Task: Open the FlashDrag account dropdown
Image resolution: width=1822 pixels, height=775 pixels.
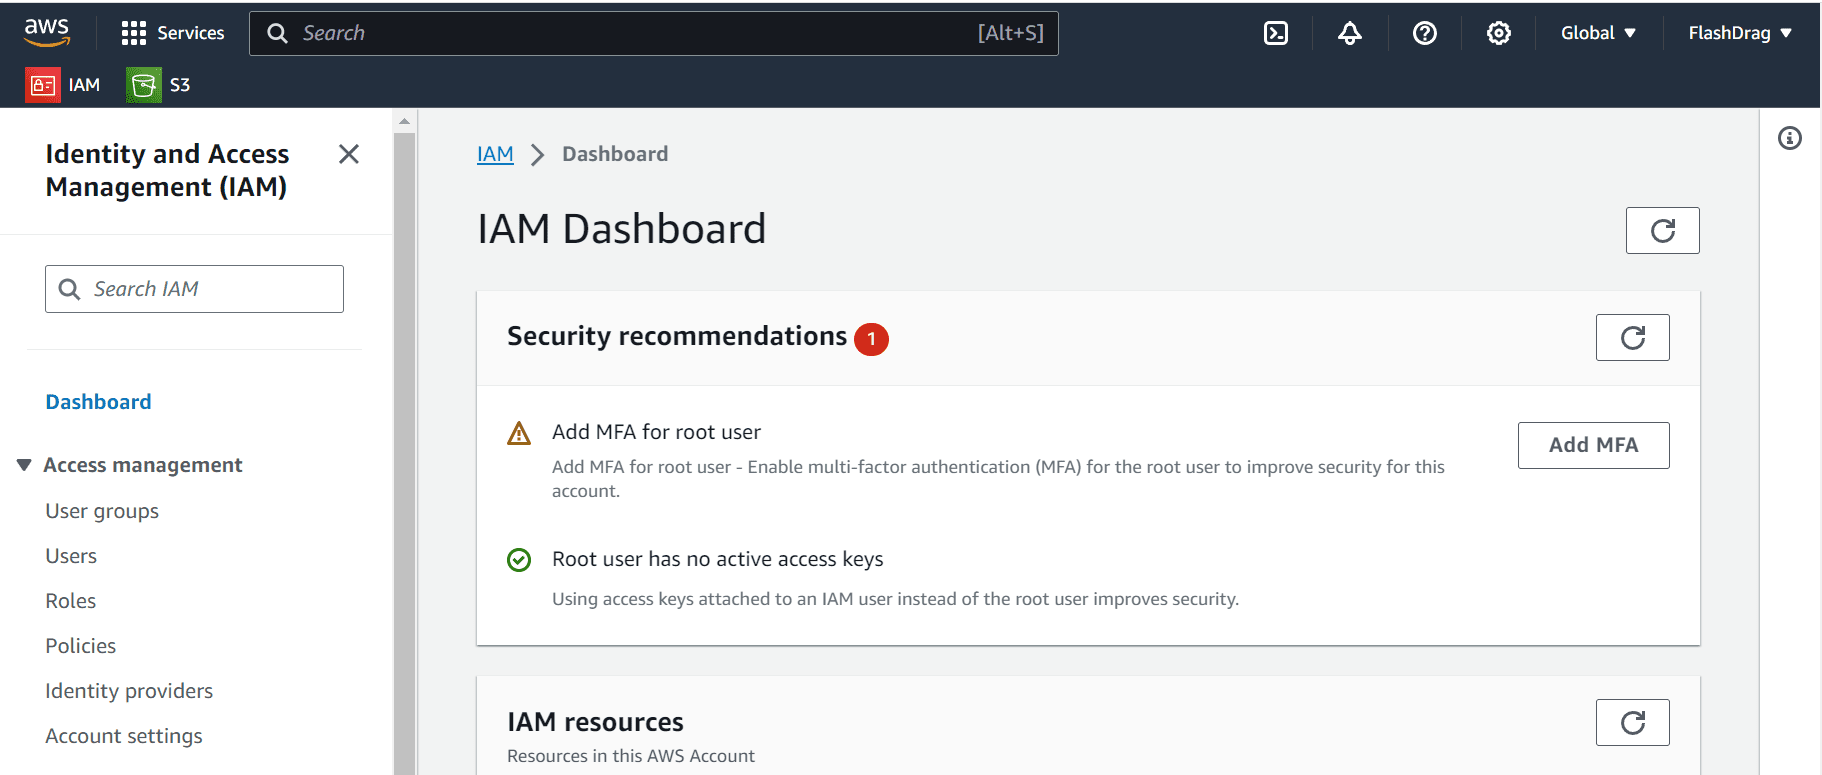Action: point(1740,33)
